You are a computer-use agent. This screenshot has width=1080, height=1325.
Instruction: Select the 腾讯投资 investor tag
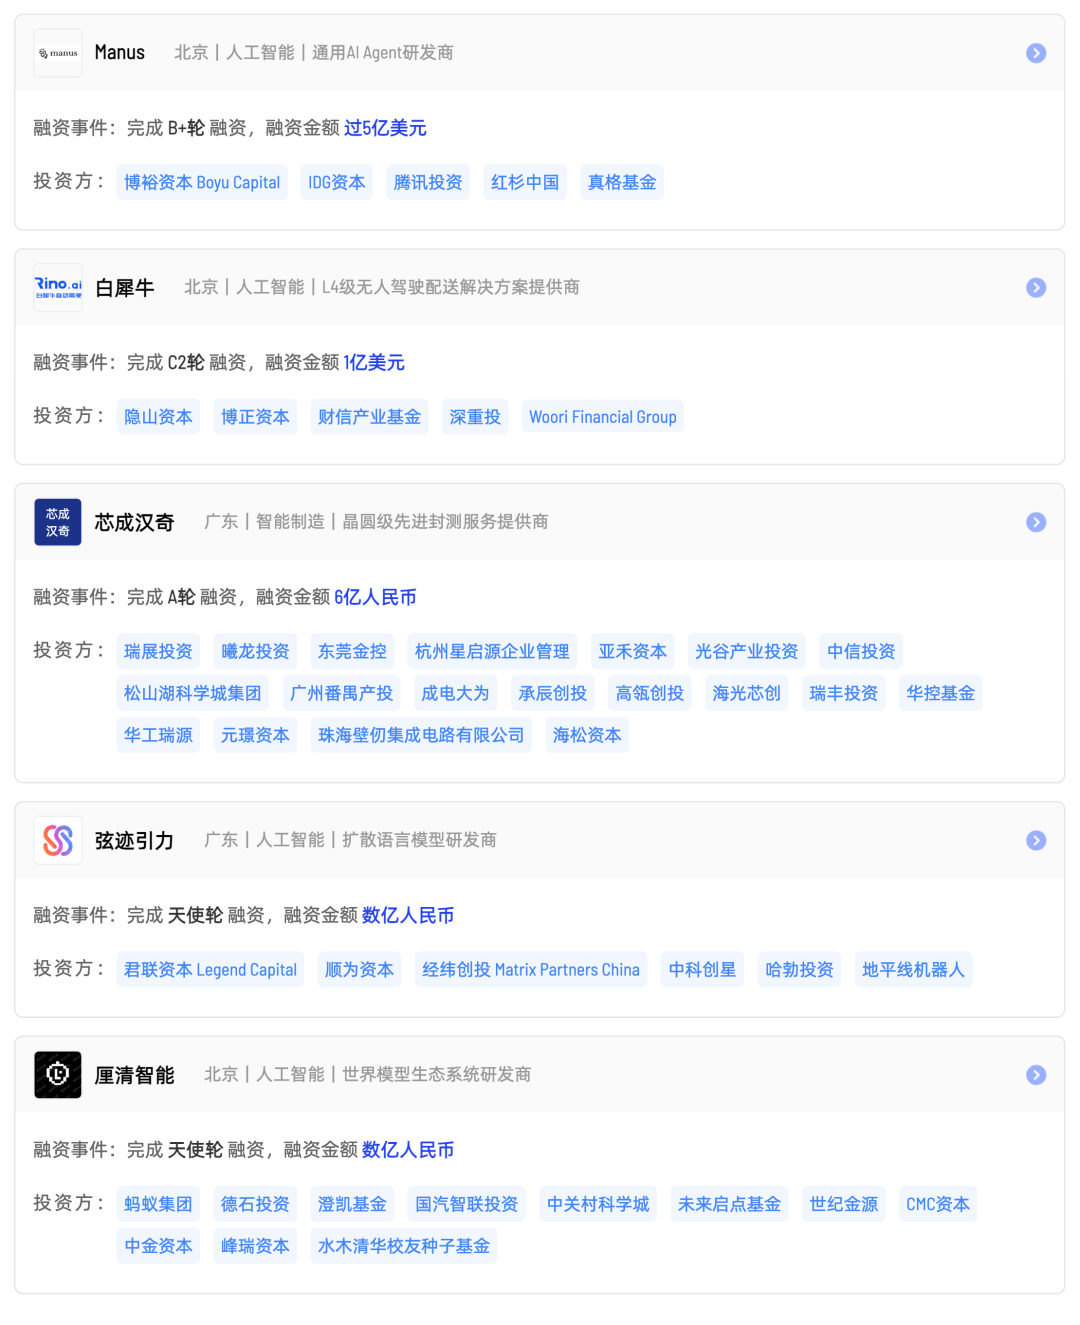pos(428,182)
